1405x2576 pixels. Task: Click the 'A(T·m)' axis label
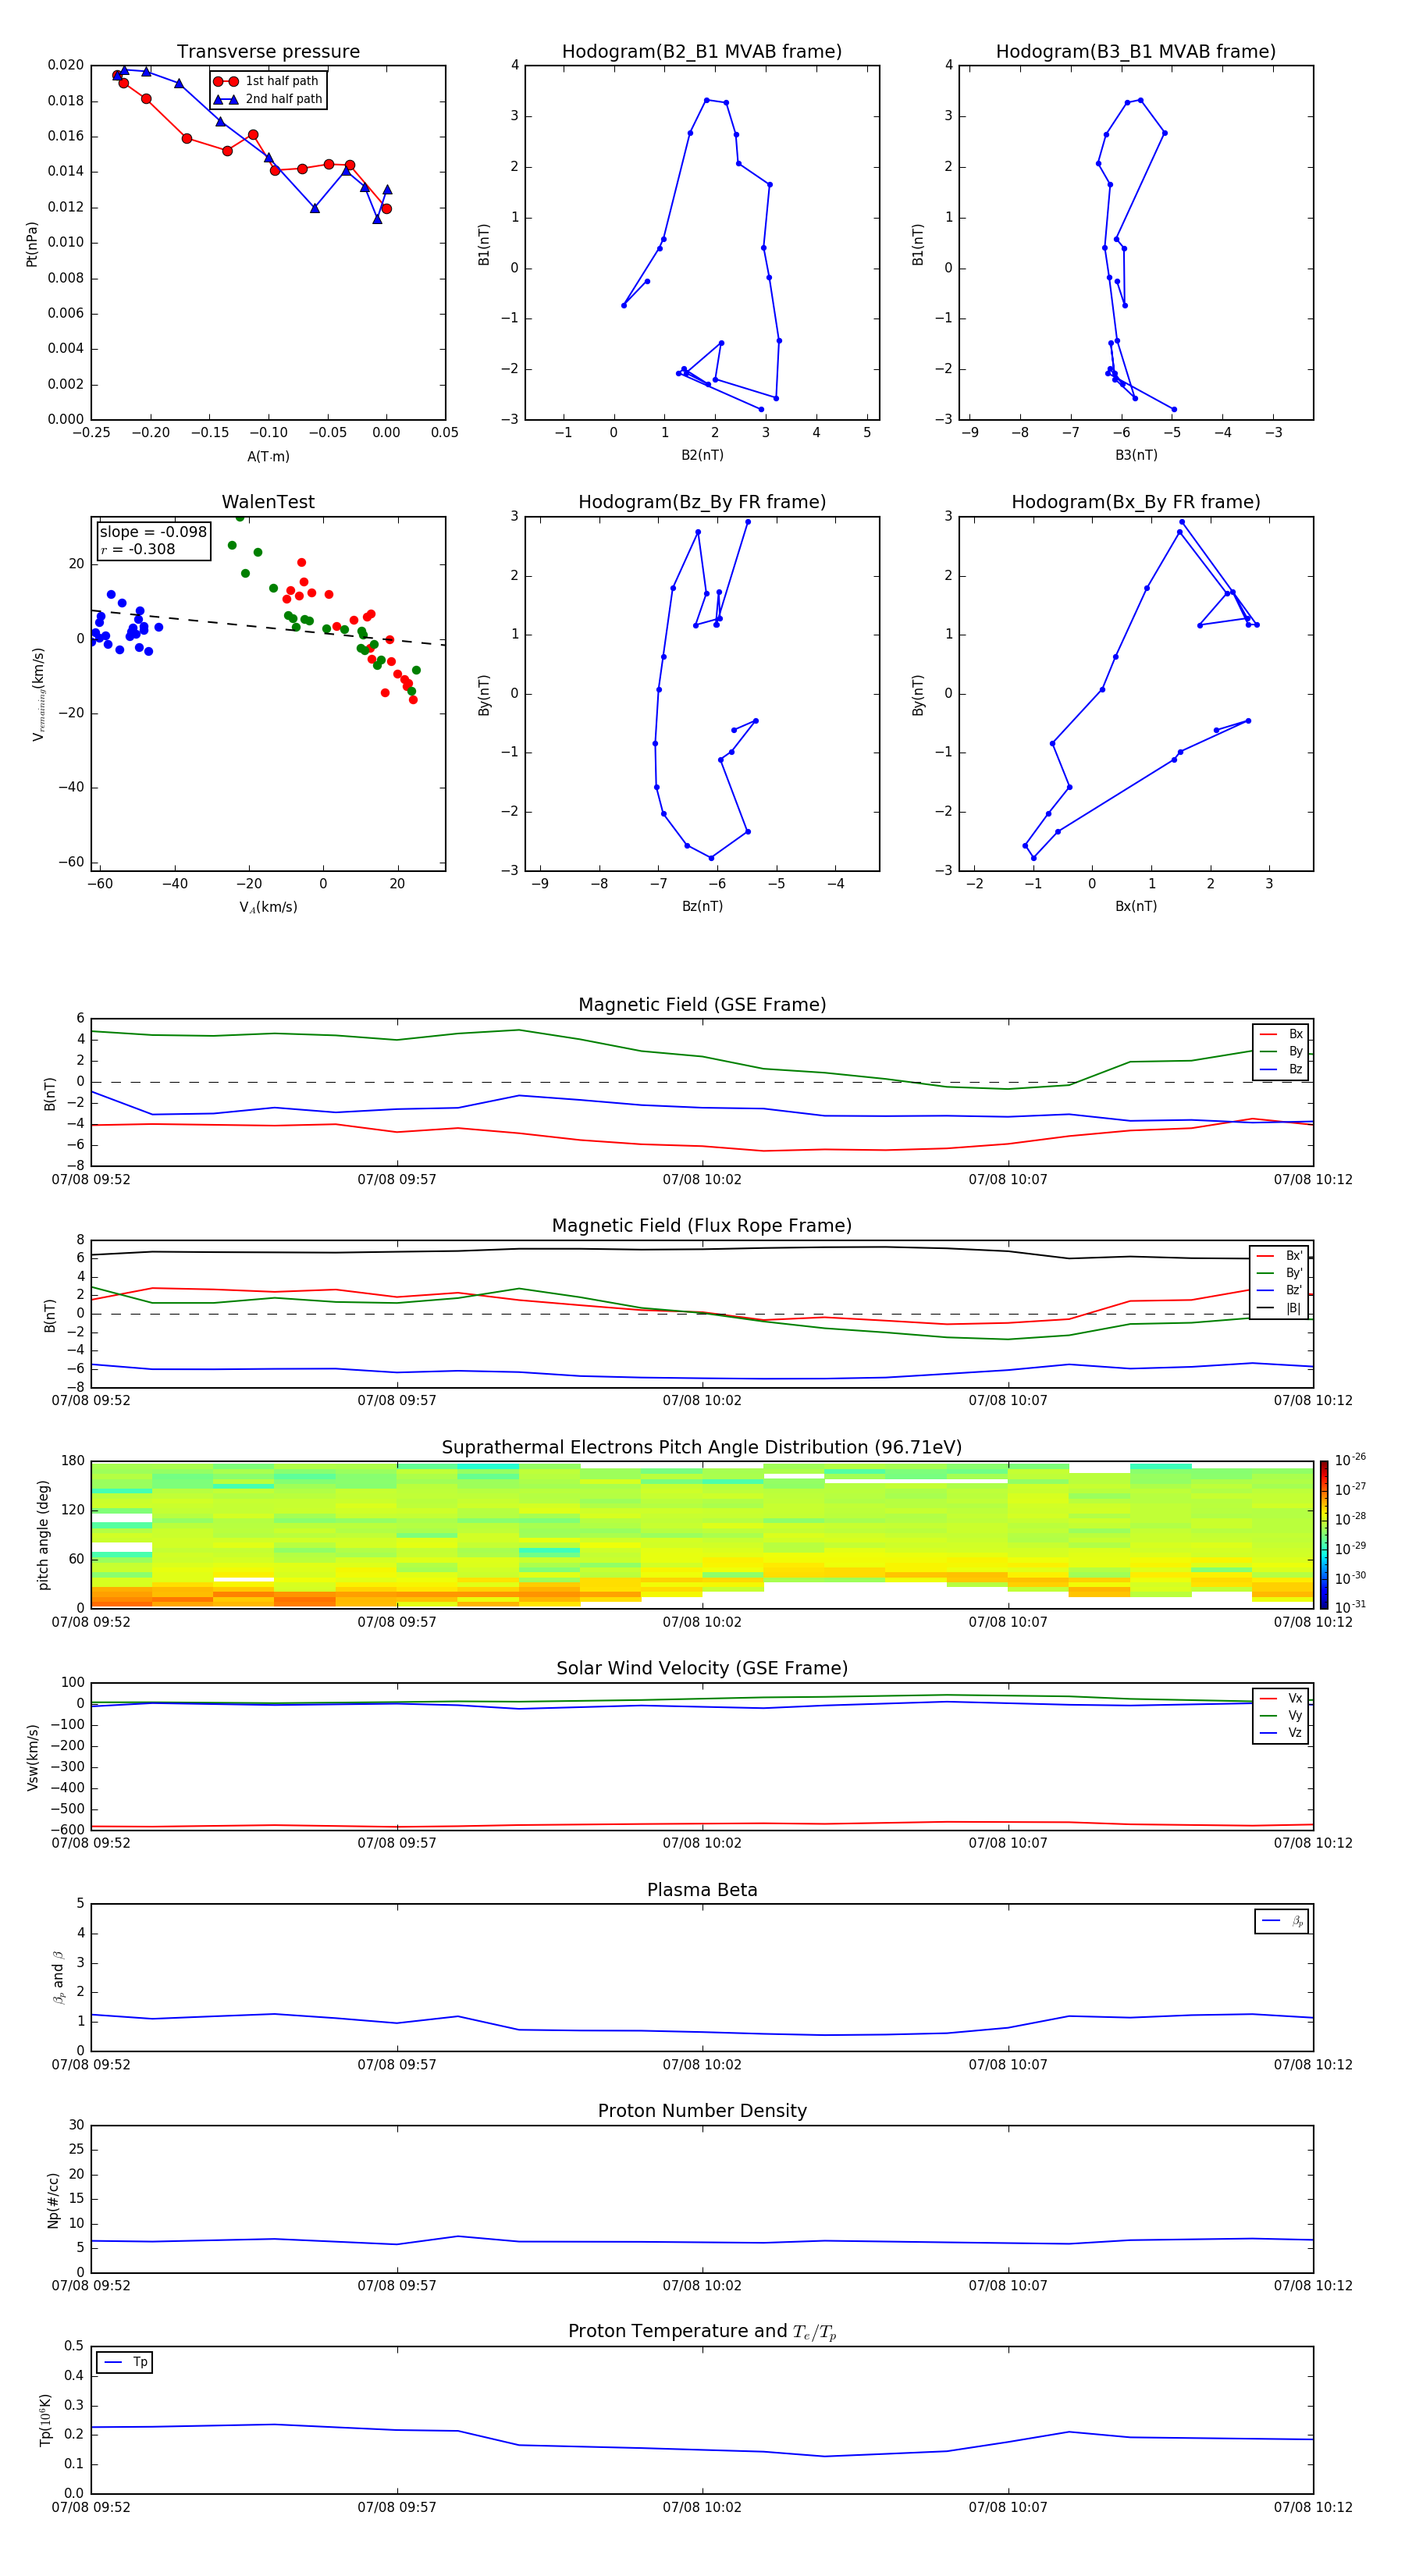point(268,456)
